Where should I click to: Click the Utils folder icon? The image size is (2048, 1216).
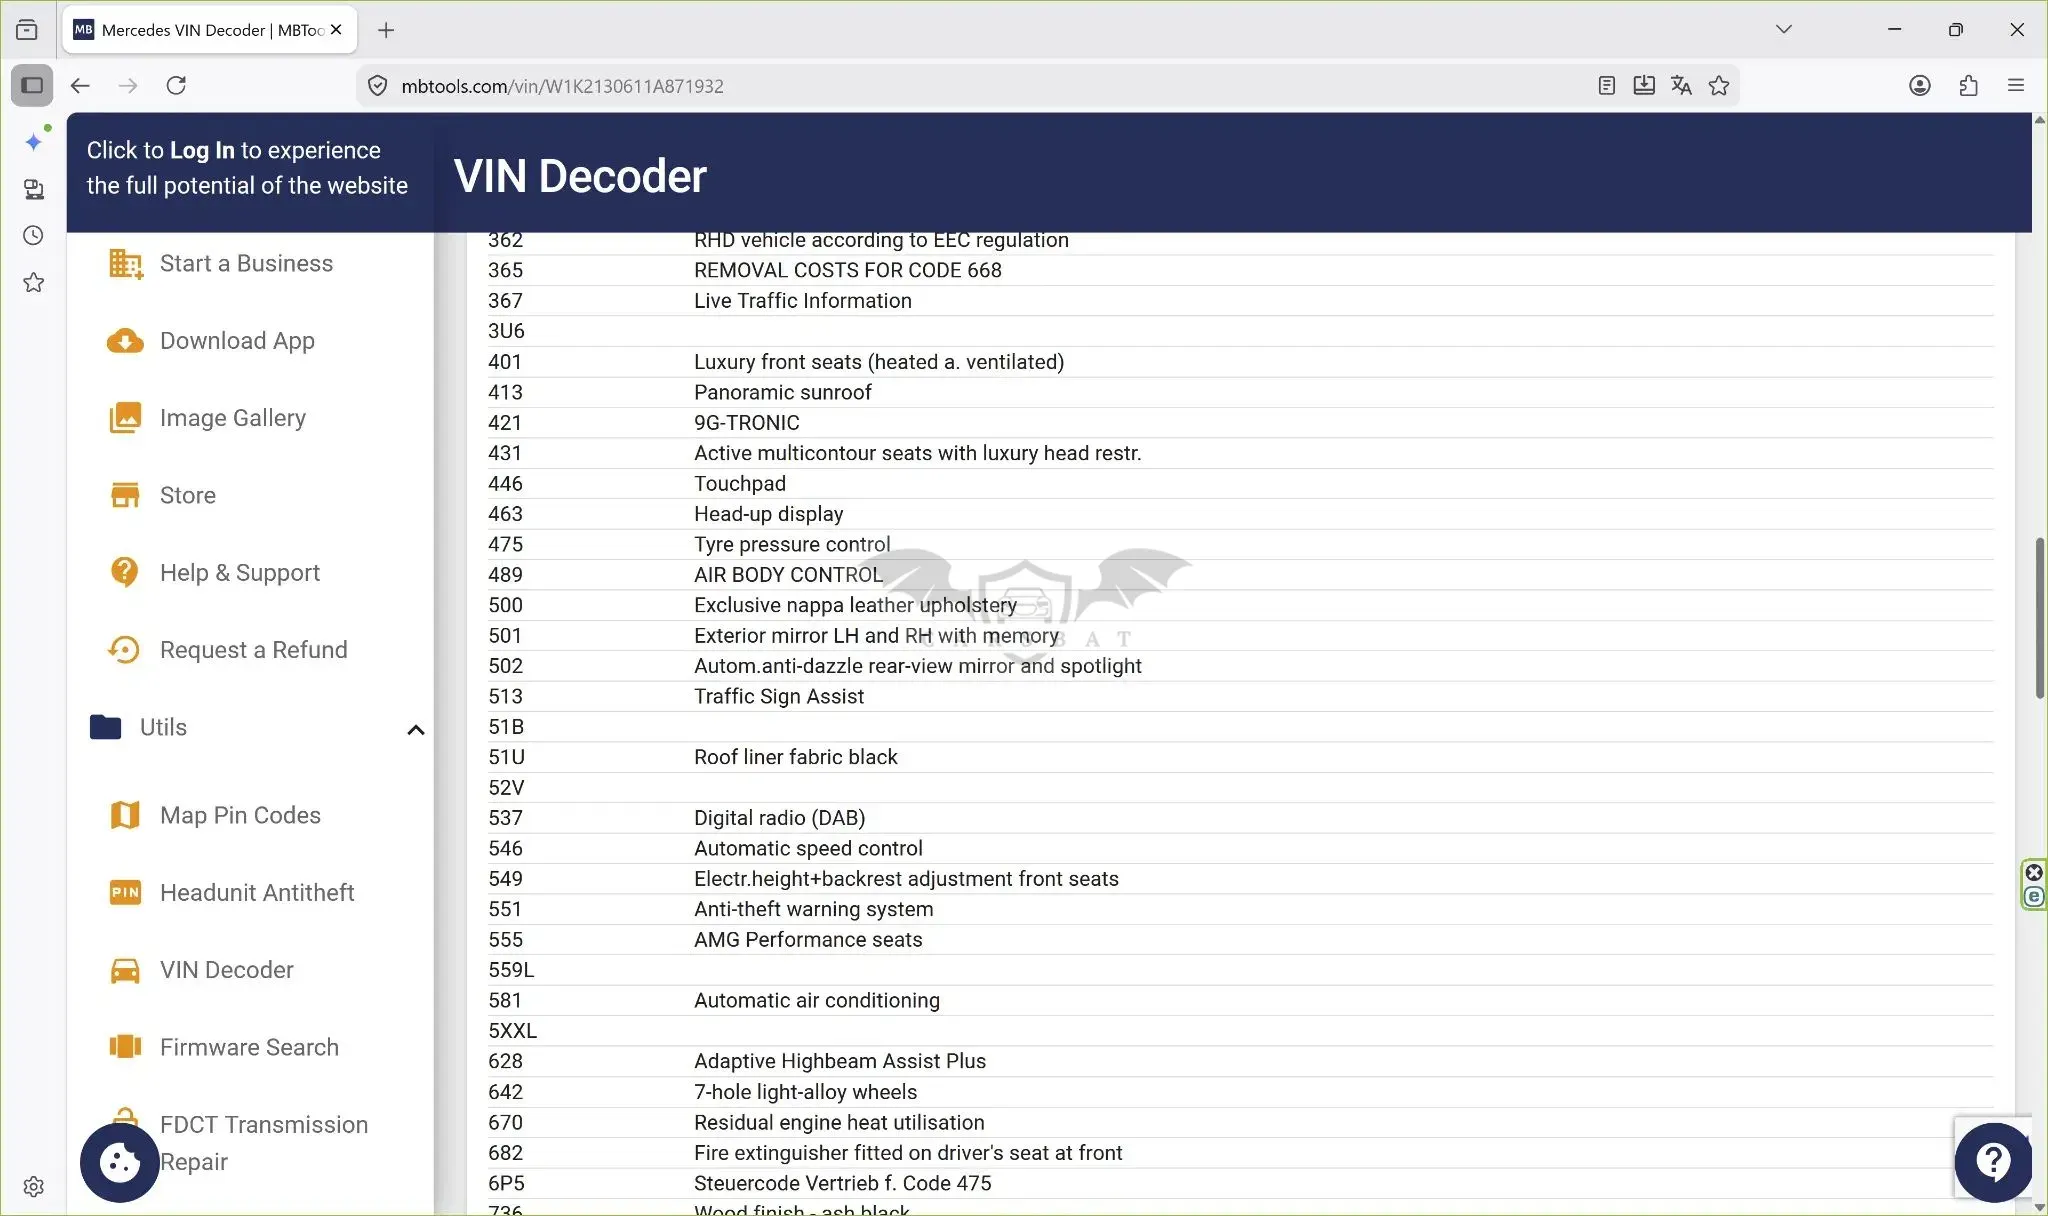(105, 727)
